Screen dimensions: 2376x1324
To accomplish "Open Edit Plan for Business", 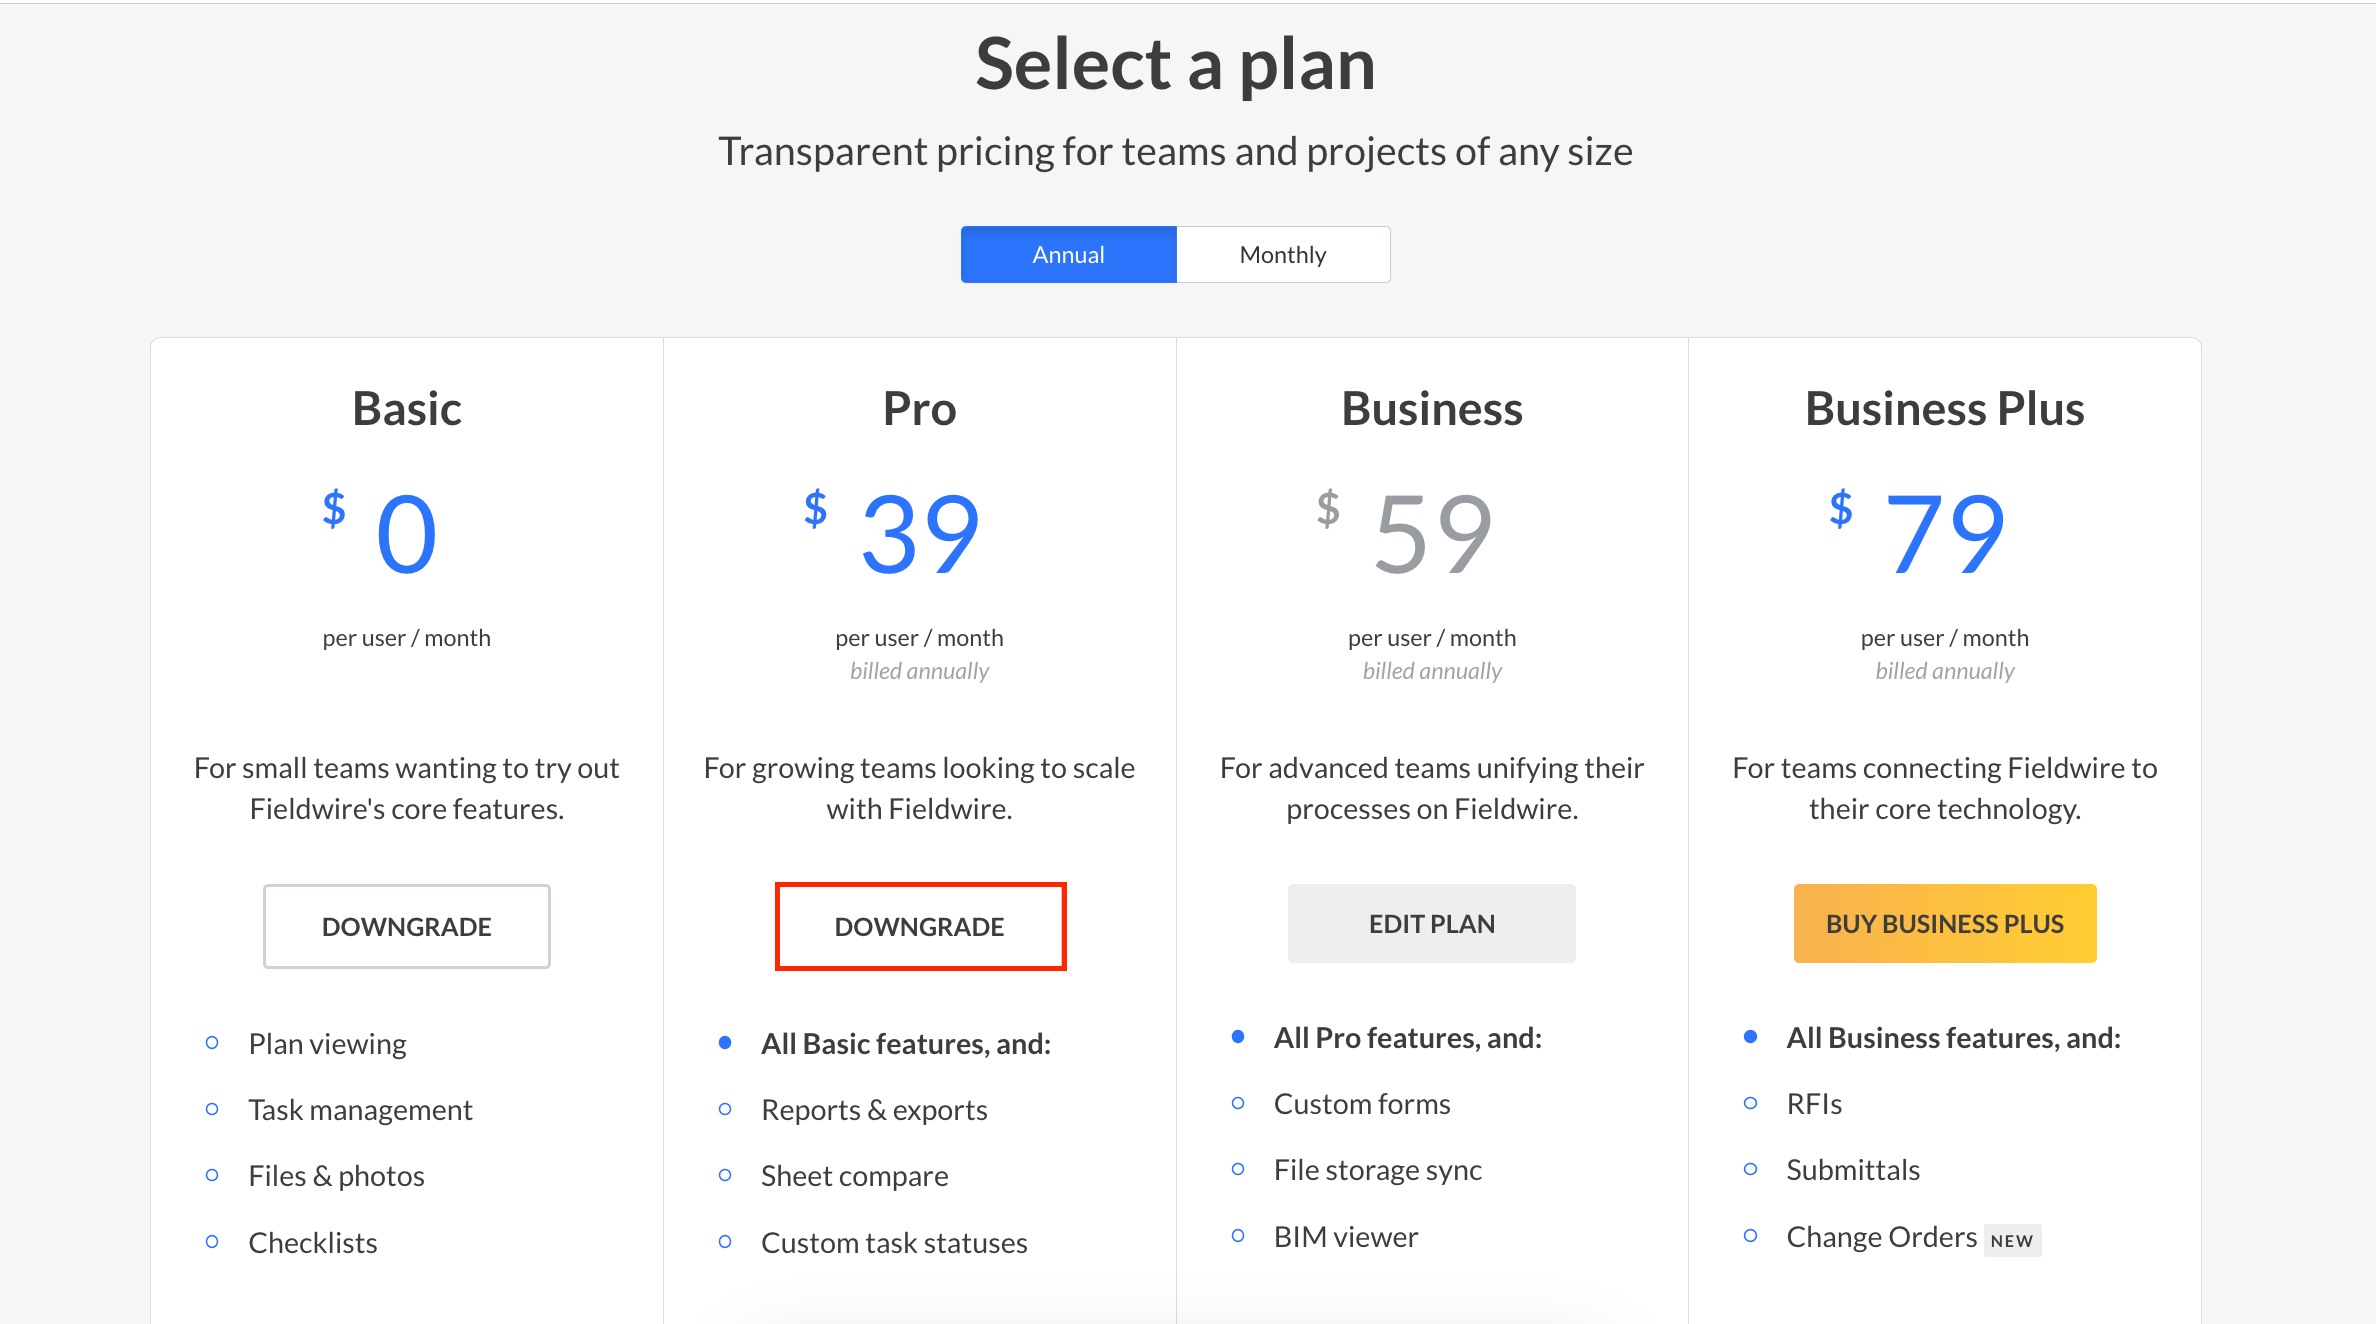I will coord(1431,923).
